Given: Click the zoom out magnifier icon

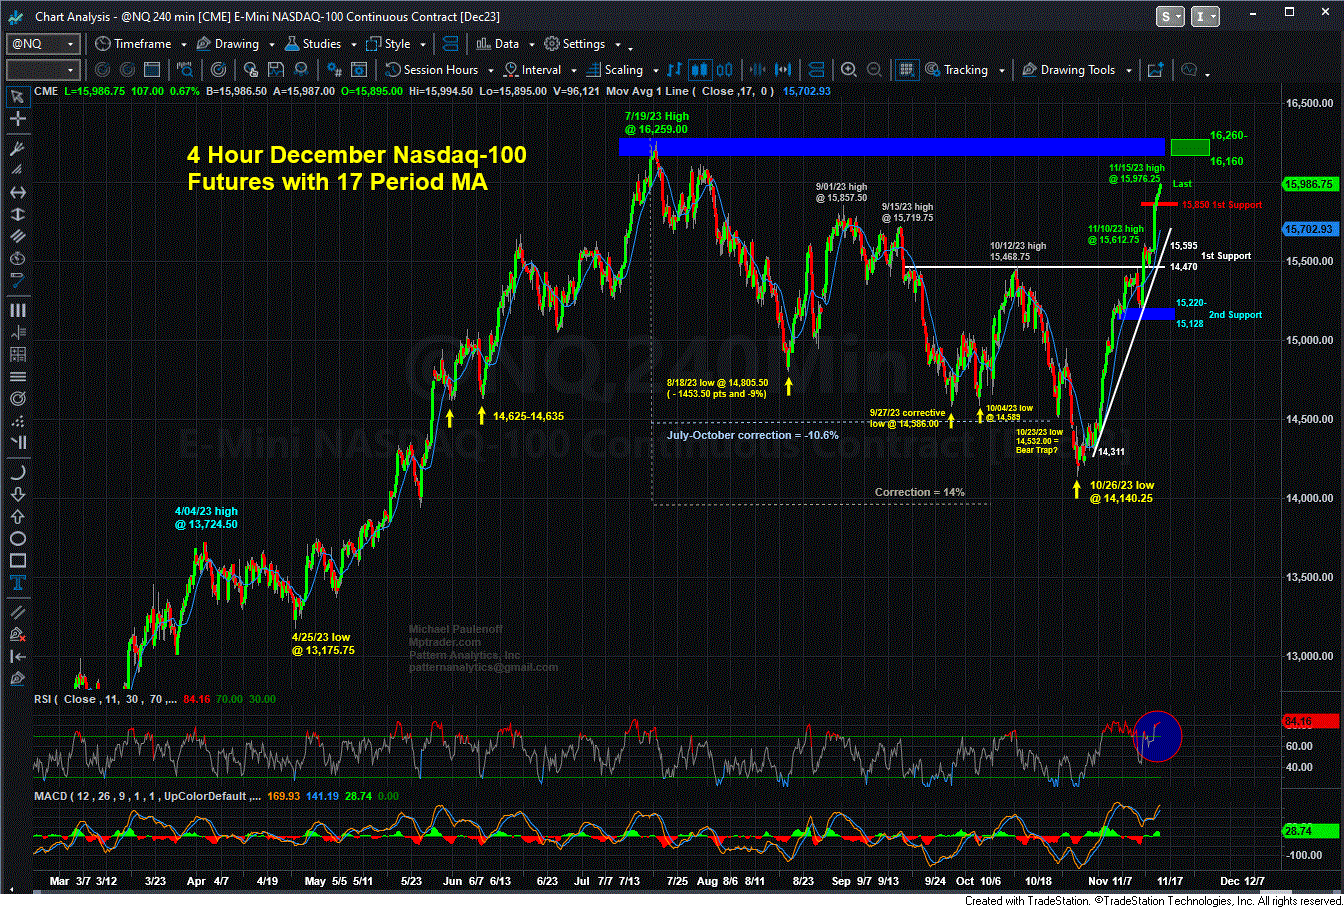Looking at the screenshot, I should [x=874, y=70].
